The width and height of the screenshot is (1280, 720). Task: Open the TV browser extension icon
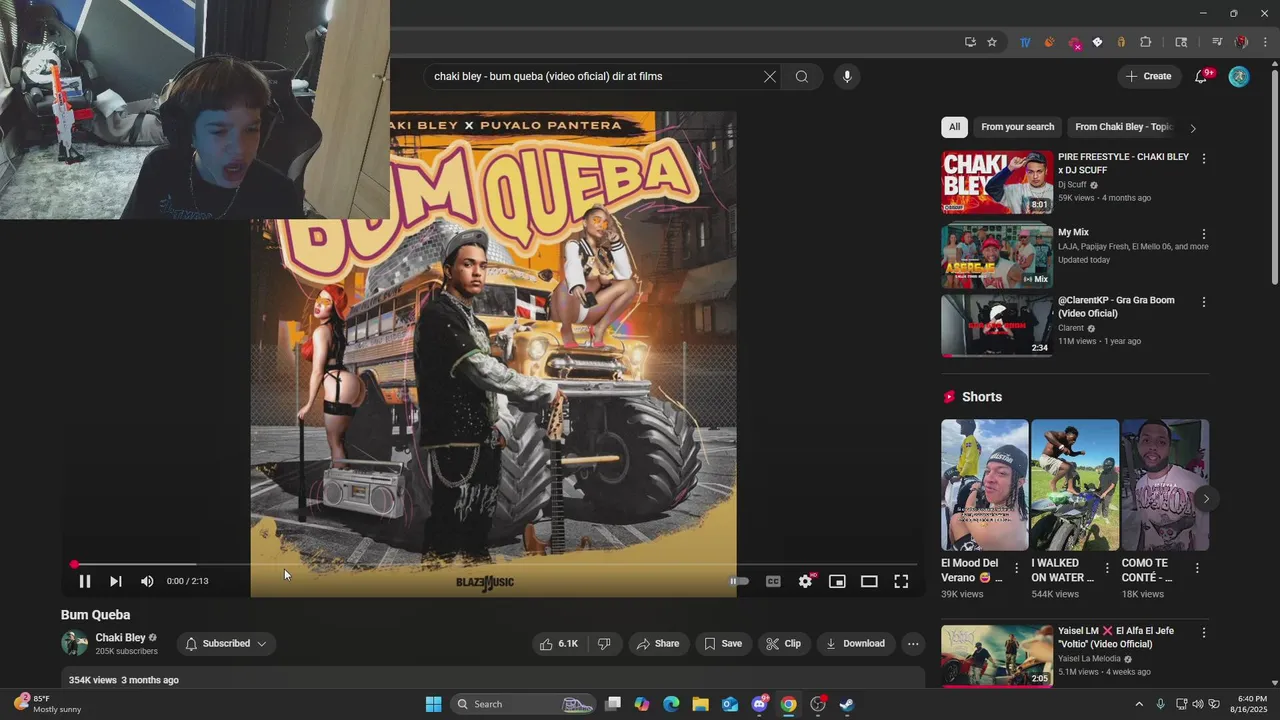pyautogui.click(x=1025, y=42)
